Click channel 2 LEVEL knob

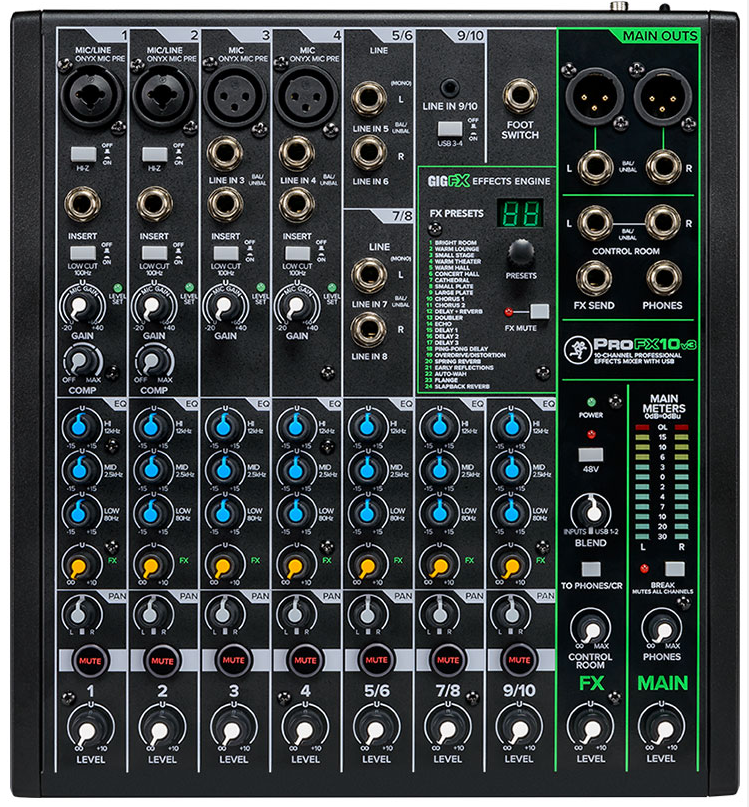(161, 729)
